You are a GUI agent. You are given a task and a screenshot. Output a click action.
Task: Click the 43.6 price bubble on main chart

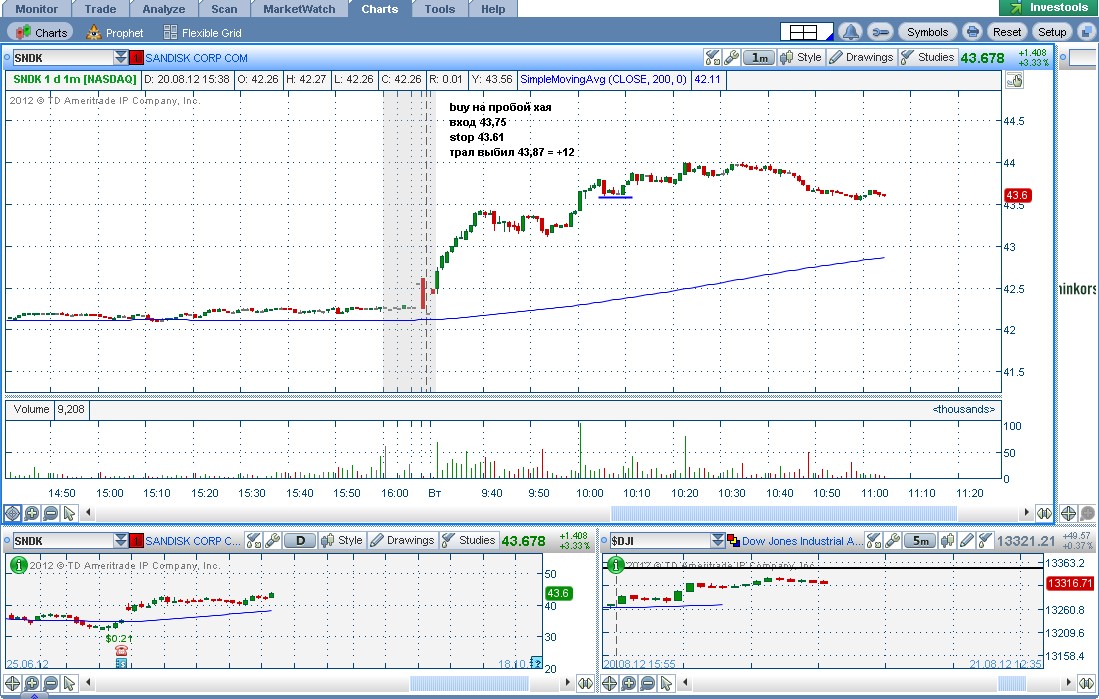(1017, 196)
